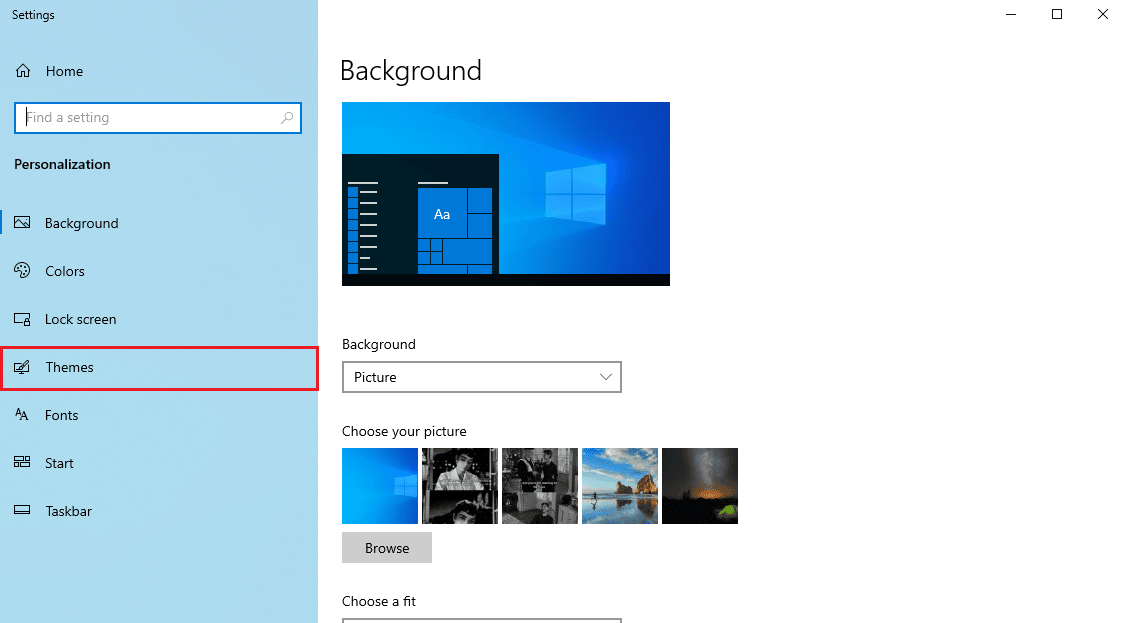Viewport: 1125px width, 623px height.
Task: Open the Colors settings page
Action: coord(65,271)
